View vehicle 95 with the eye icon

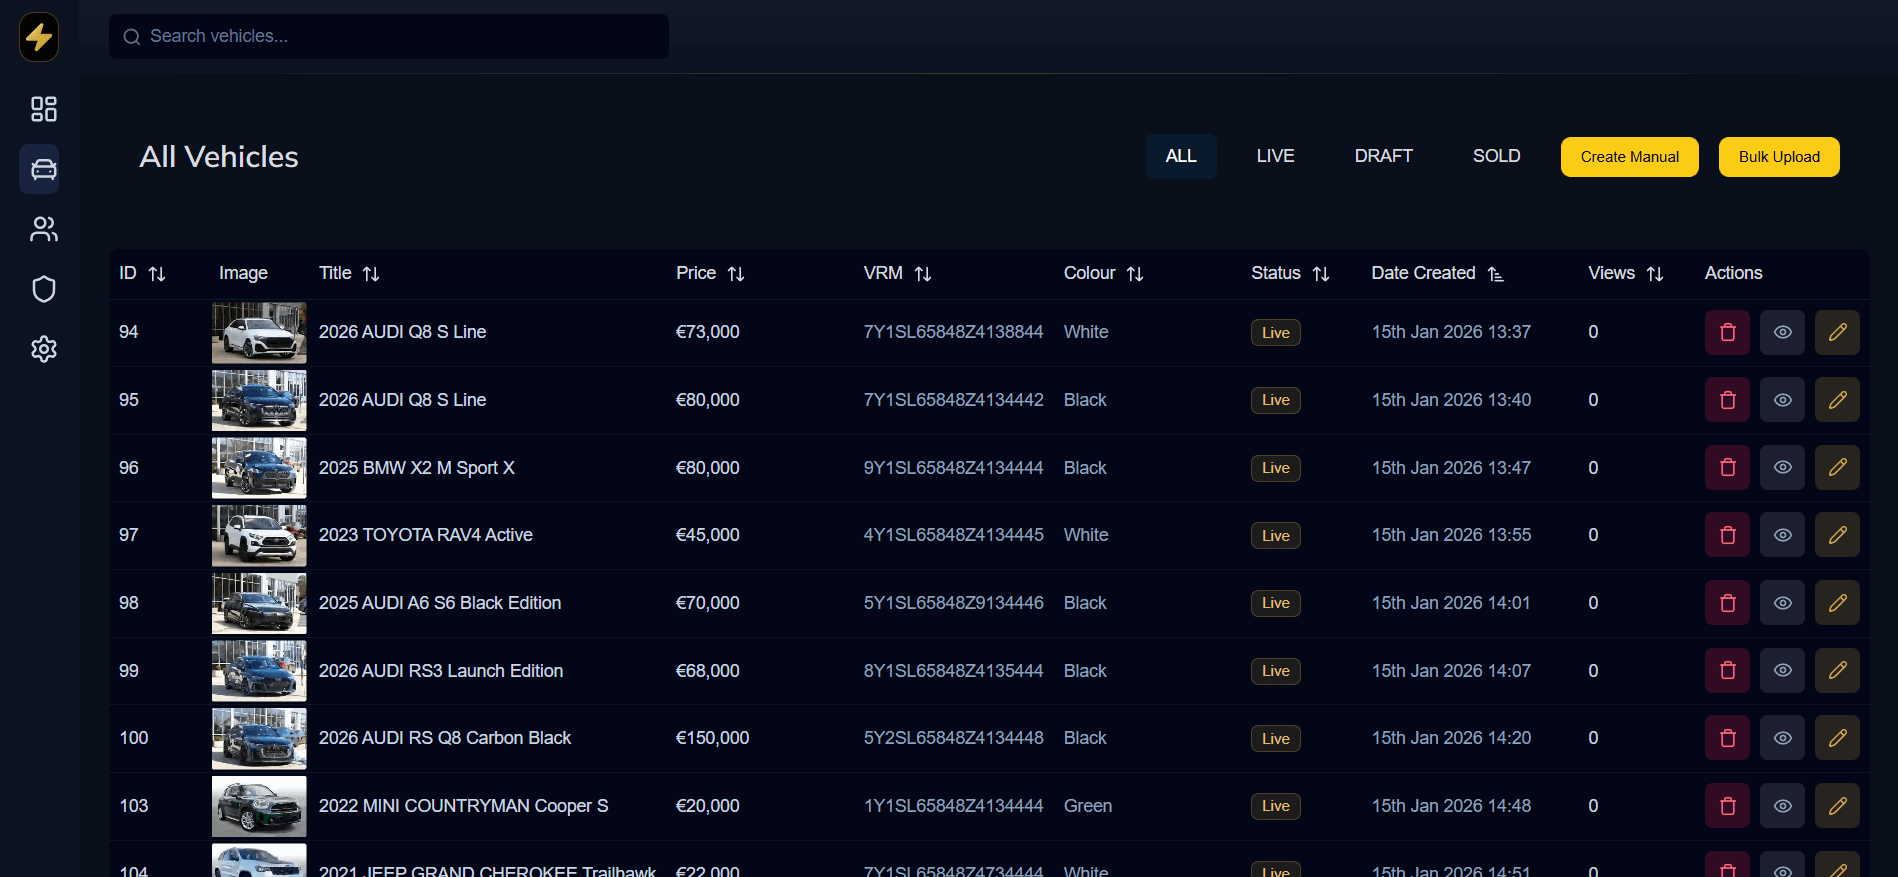(1782, 400)
